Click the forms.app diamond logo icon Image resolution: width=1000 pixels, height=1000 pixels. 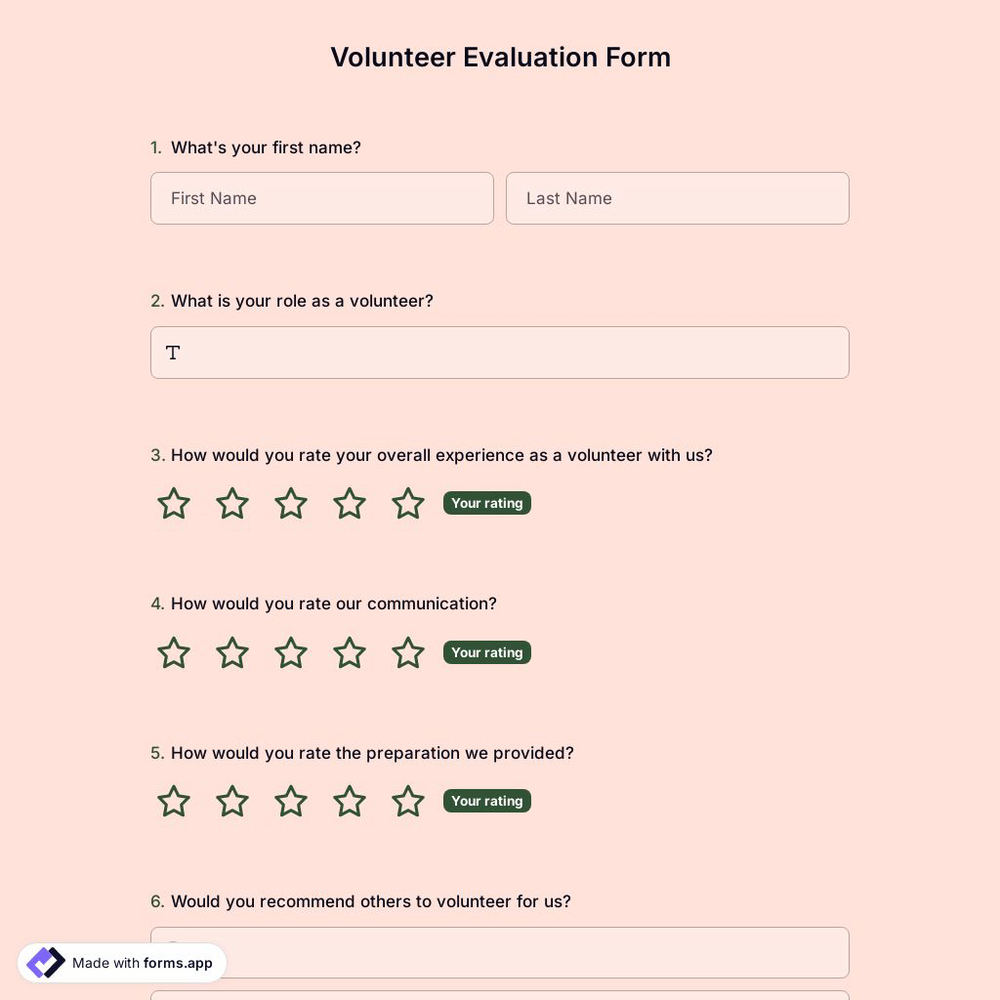point(45,962)
